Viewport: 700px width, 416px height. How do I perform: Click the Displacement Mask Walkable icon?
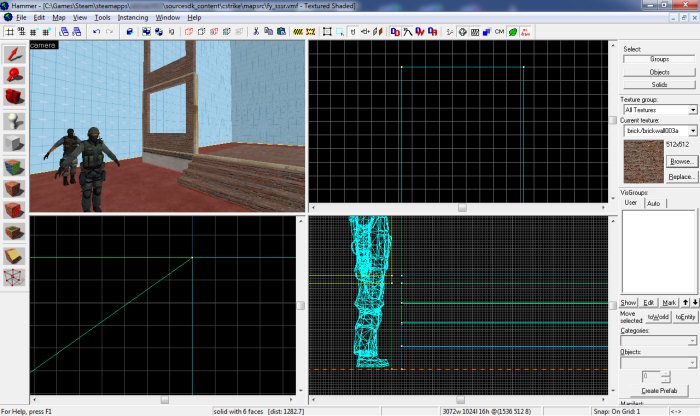[420, 32]
